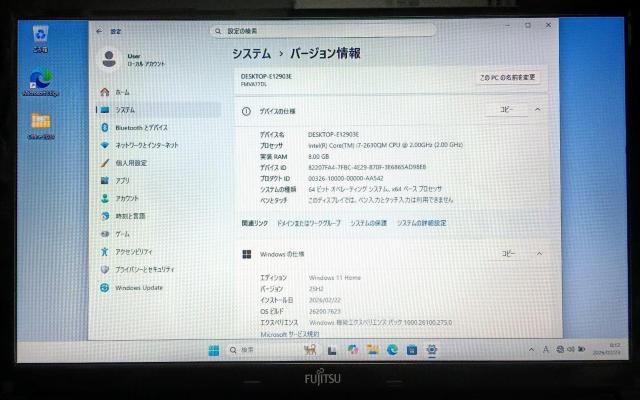Copy the Windows の仕様 details

pyautogui.click(x=508, y=254)
